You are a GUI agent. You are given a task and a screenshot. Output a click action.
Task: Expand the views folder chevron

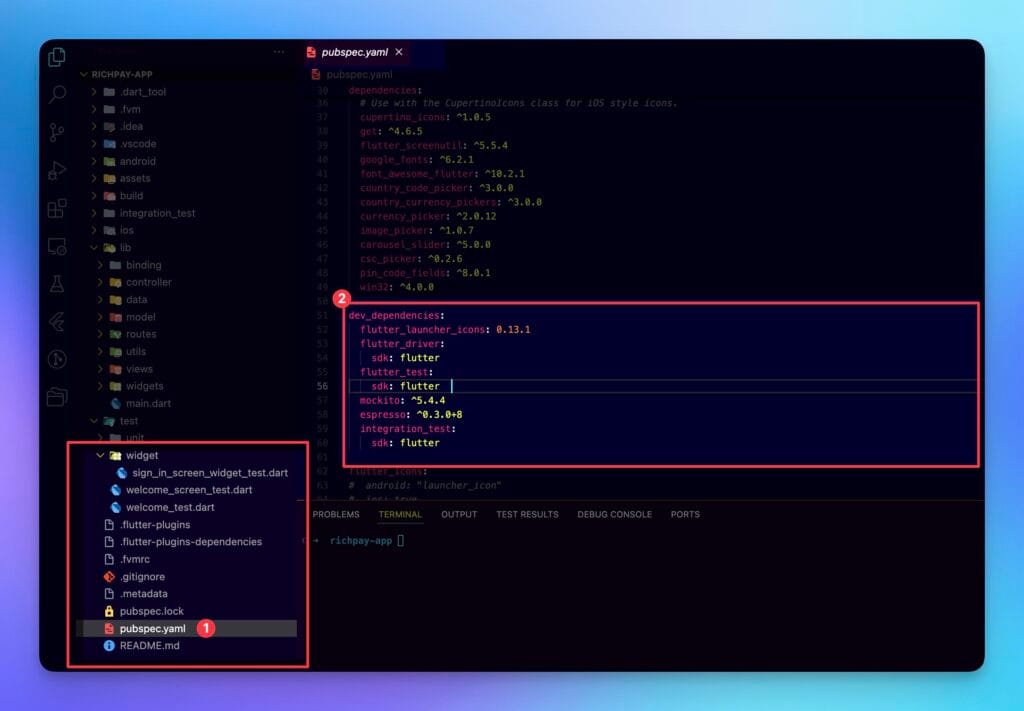(100, 369)
